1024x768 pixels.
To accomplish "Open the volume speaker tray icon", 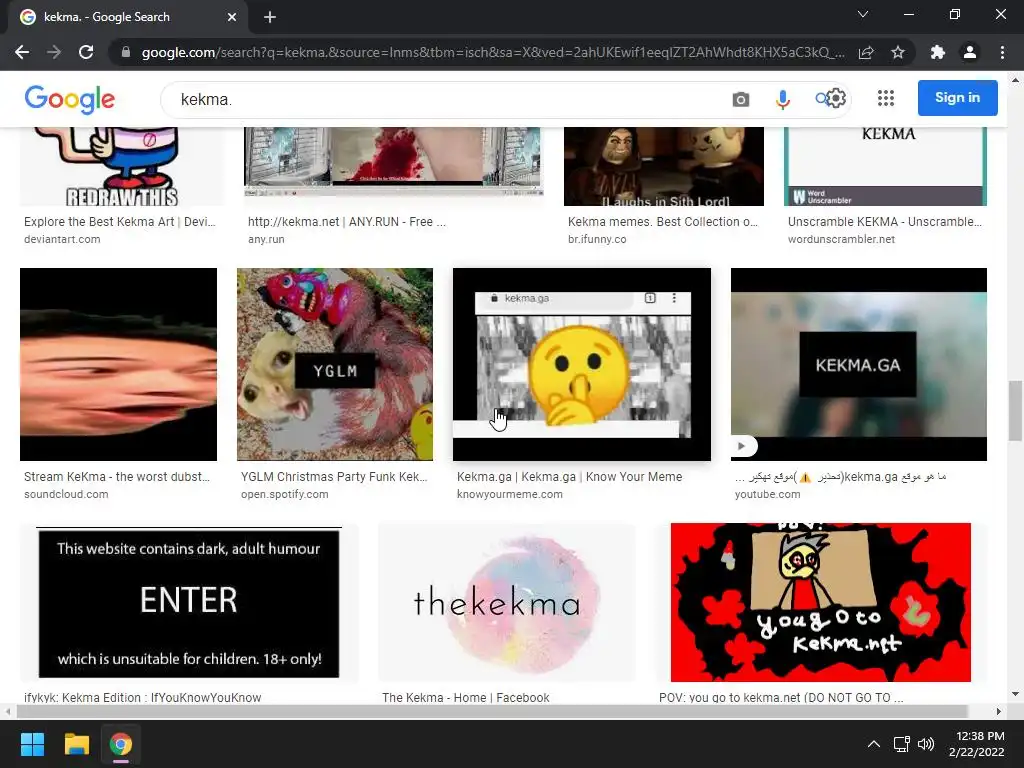I will 926,744.
